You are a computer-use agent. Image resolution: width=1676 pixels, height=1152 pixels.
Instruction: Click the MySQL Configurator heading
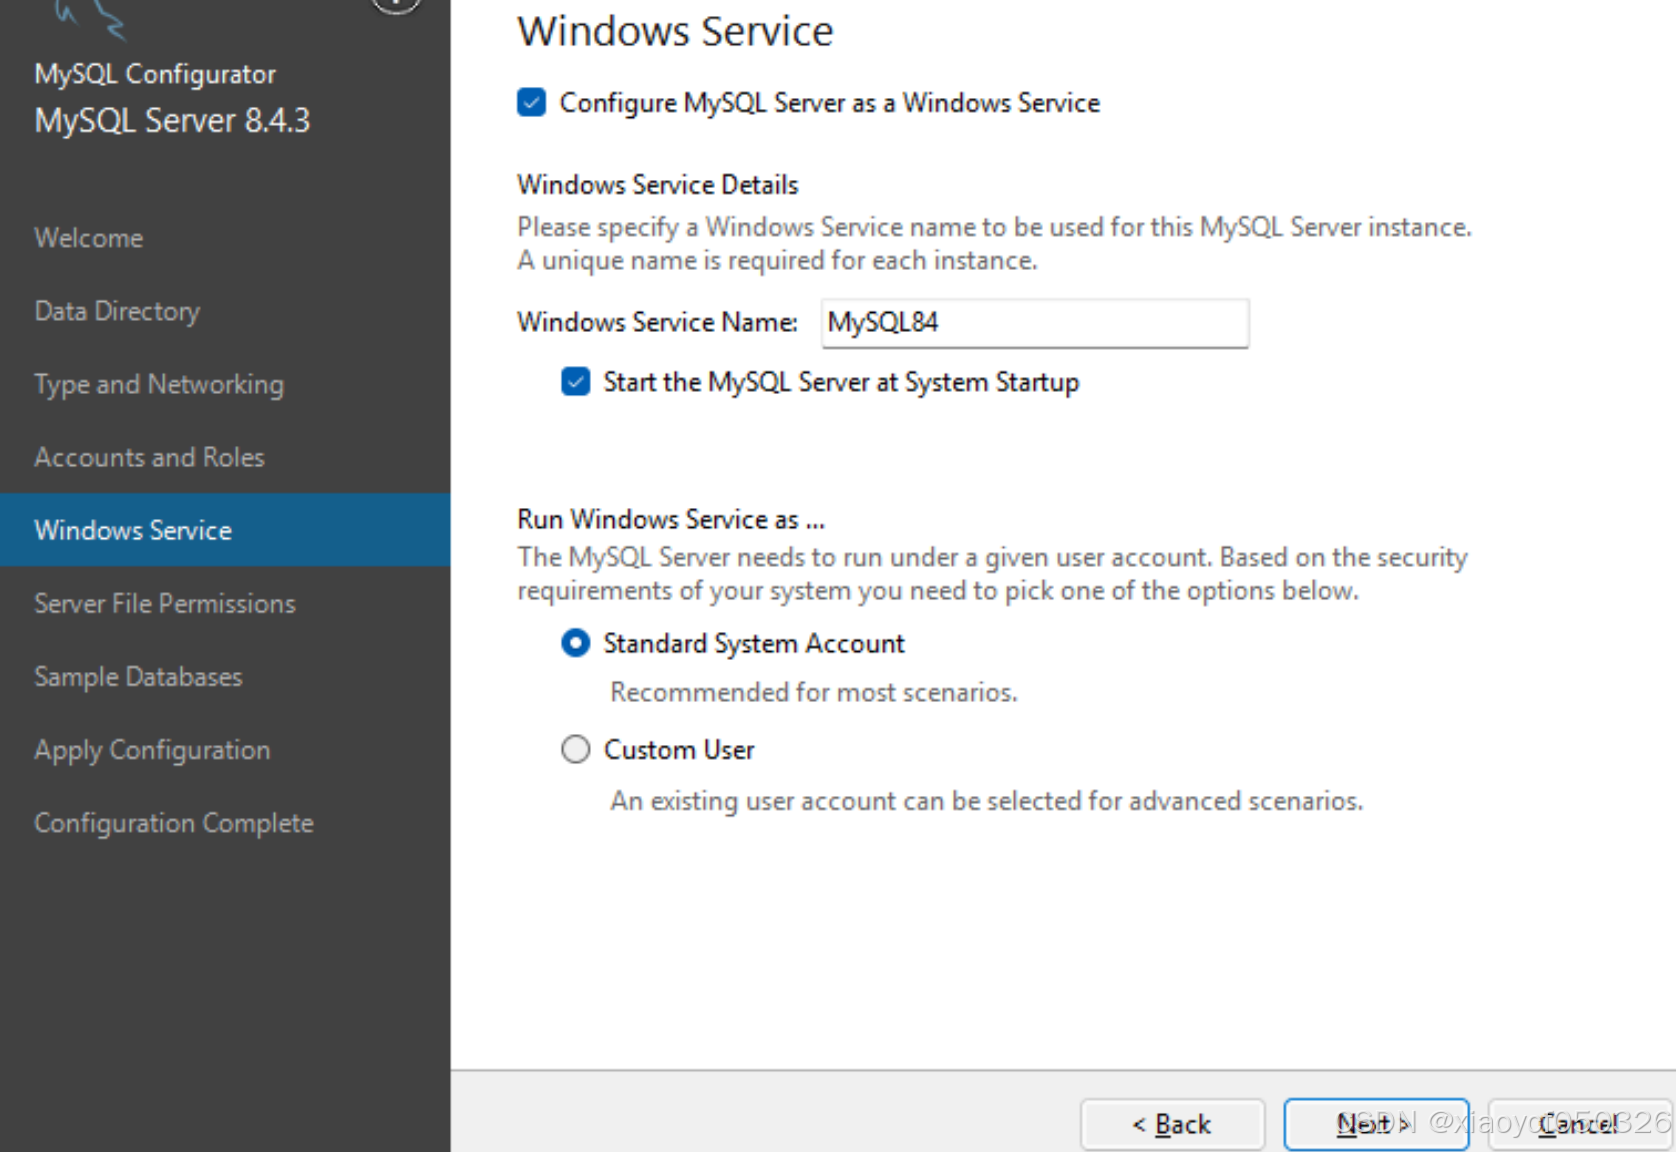coord(155,74)
